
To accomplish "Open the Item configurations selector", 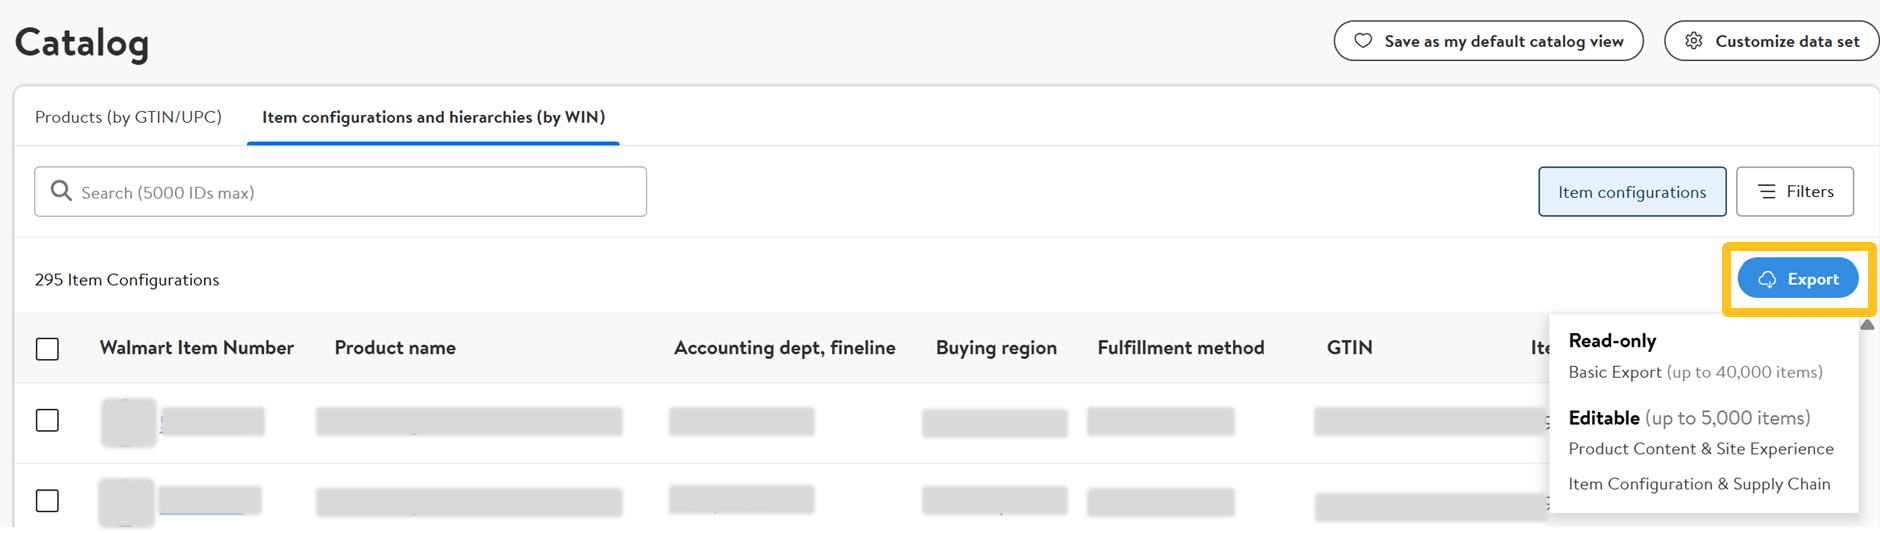I will coord(1631,192).
